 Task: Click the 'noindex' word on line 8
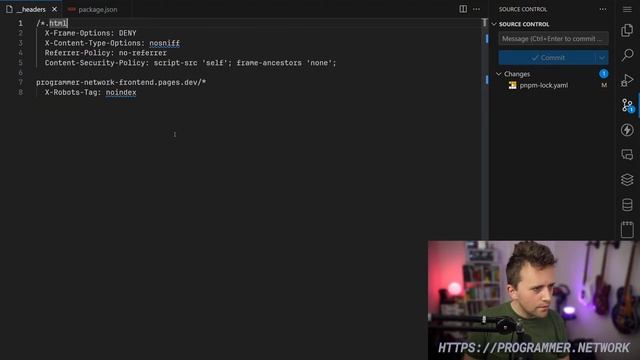(x=121, y=93)
